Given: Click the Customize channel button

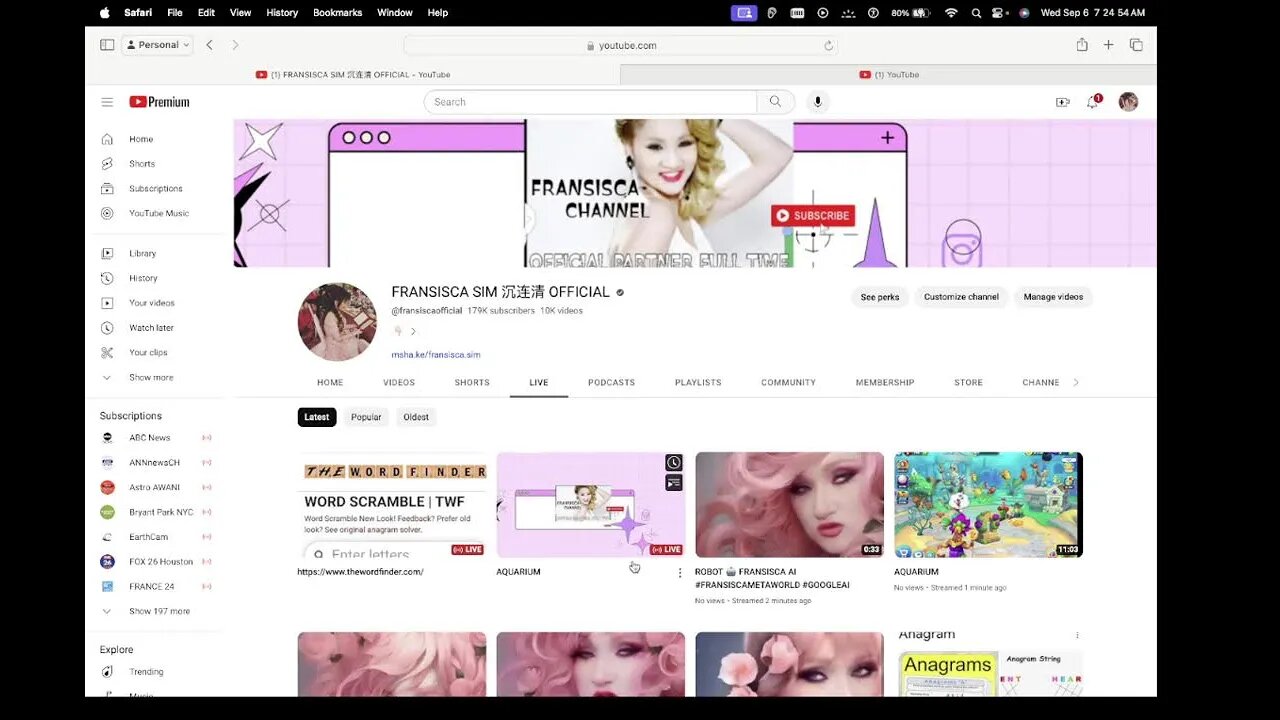Looking at the screenshot, I should pyautogui.click(x=961, y=297).
